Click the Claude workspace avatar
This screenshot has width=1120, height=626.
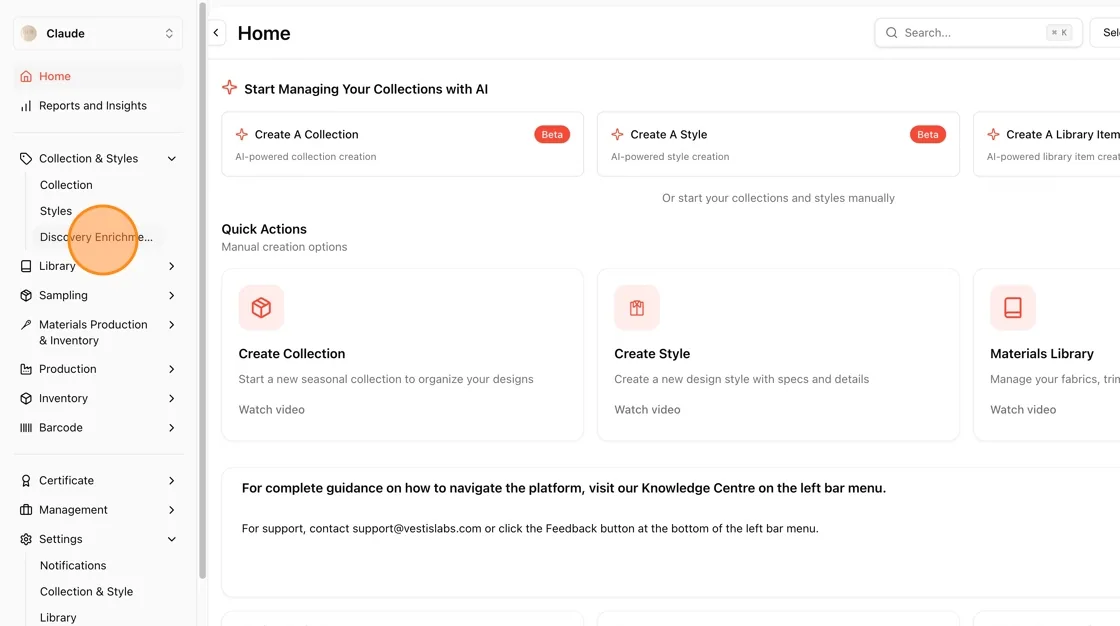coord(29,34)
